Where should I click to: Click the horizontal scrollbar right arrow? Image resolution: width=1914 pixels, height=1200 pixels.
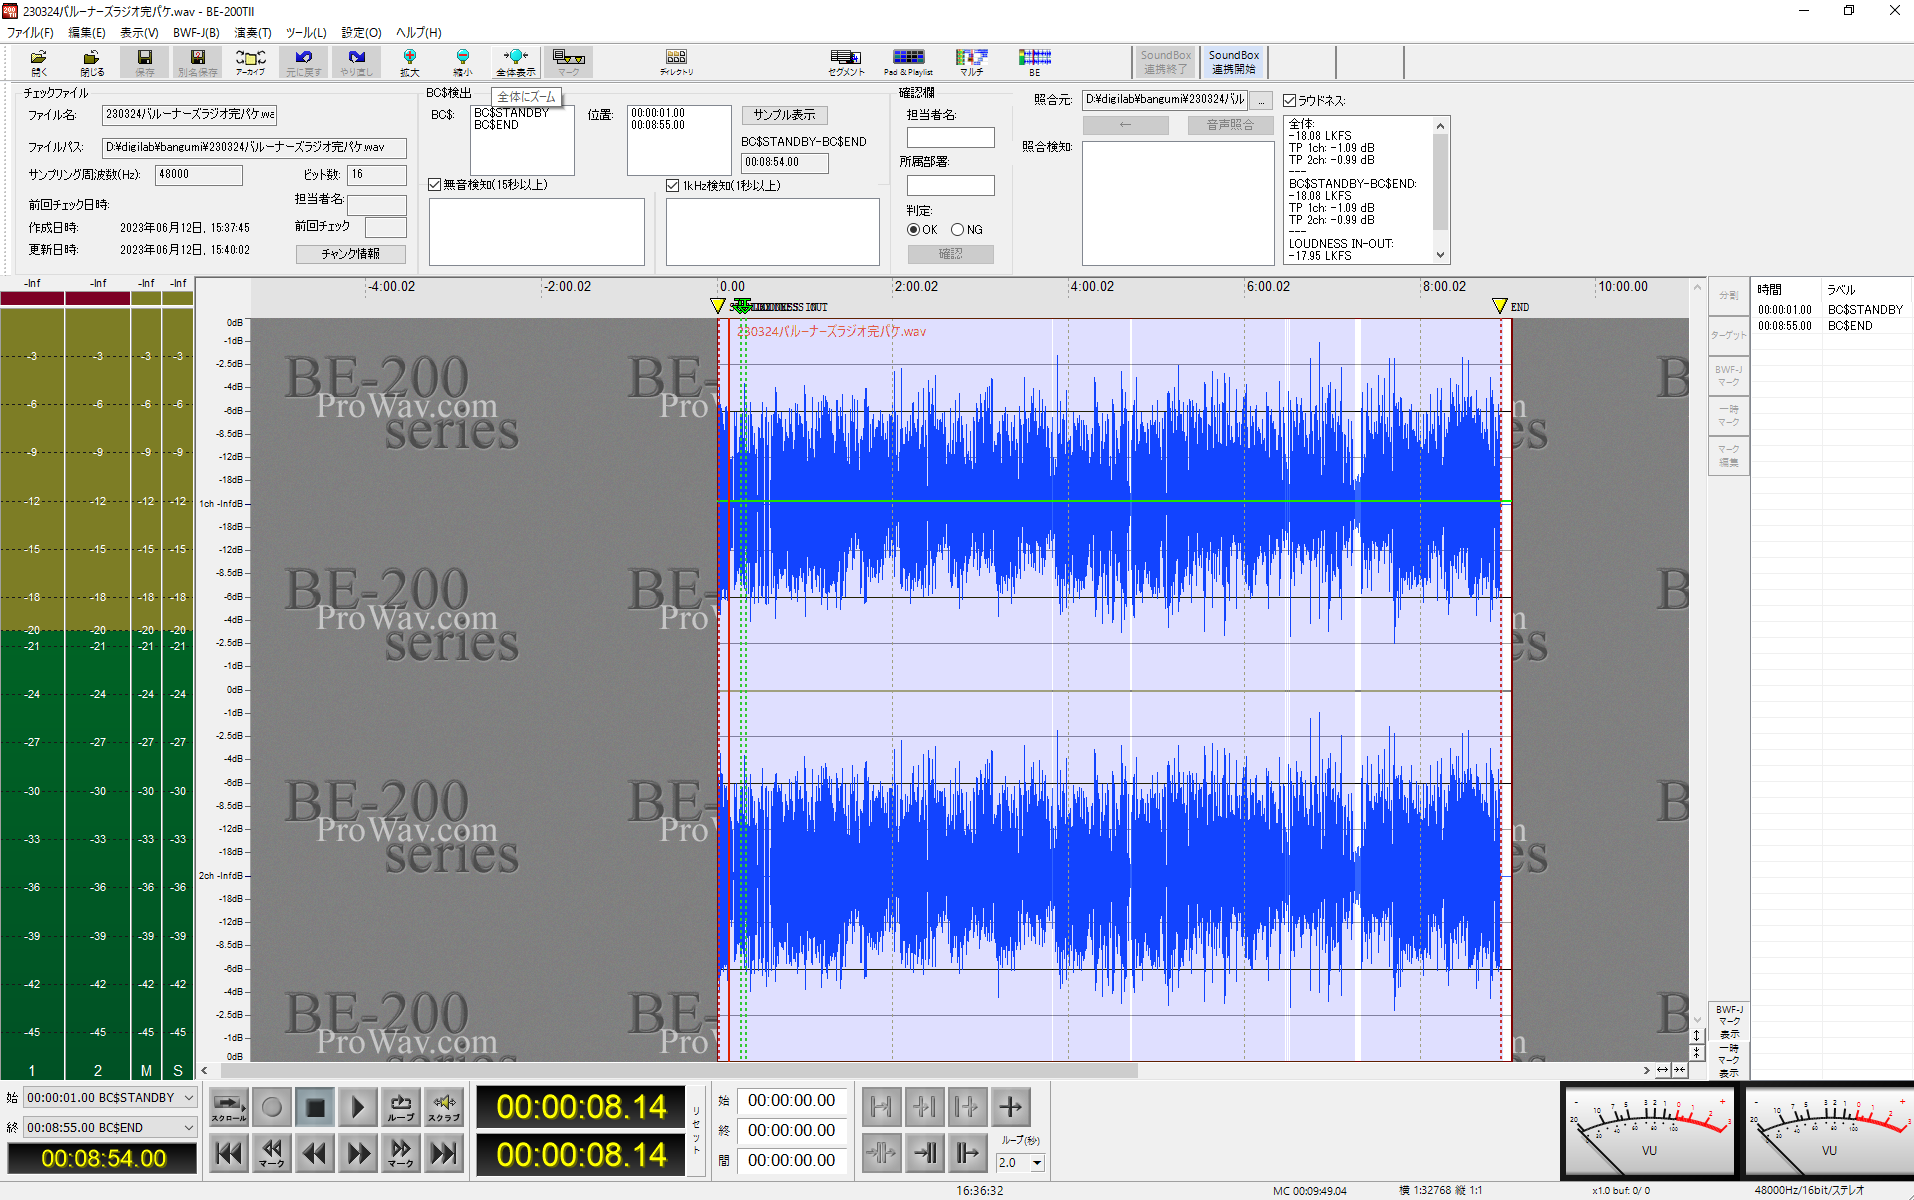click(1646, 1070)
